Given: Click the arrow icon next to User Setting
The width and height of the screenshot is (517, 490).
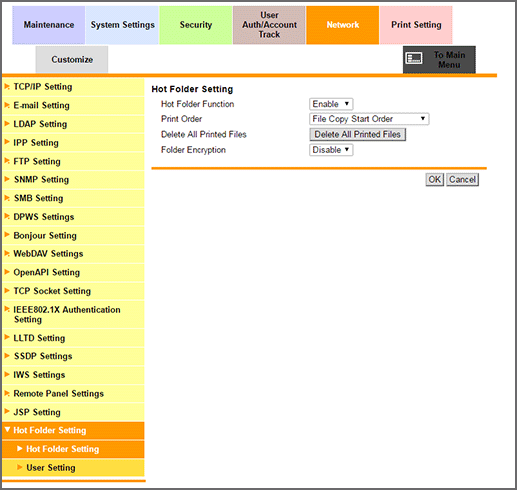Looking at the screenshot, I should pos(19,467).
